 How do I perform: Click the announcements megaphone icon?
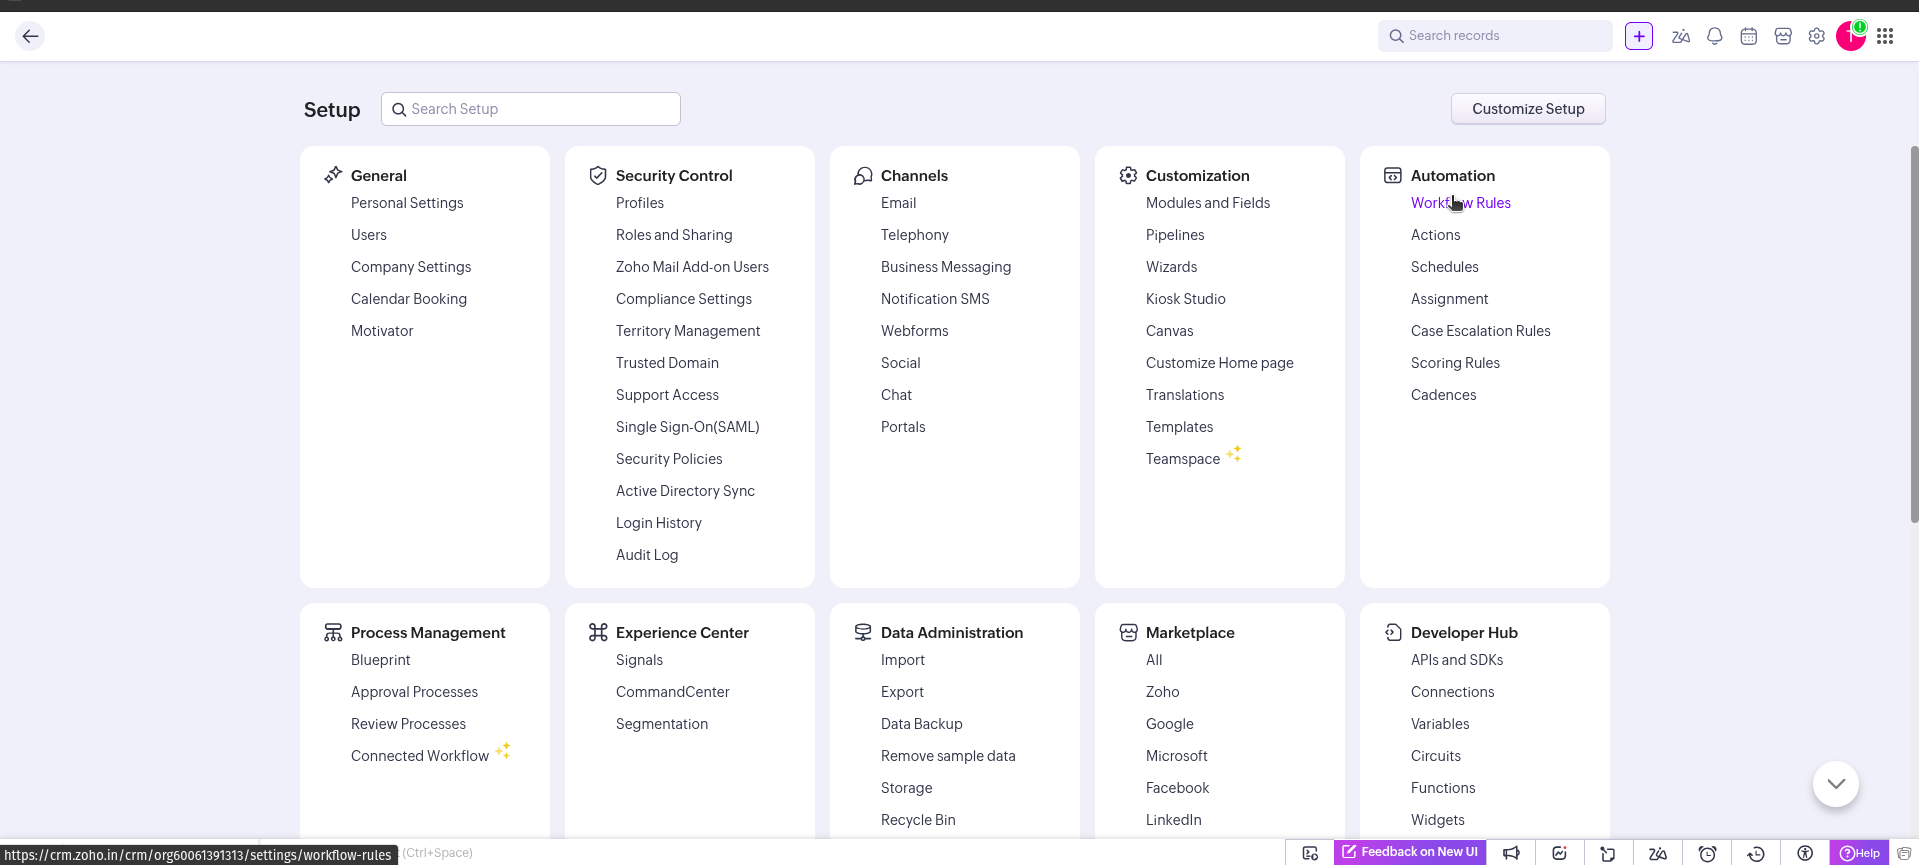pos(1511,853)
